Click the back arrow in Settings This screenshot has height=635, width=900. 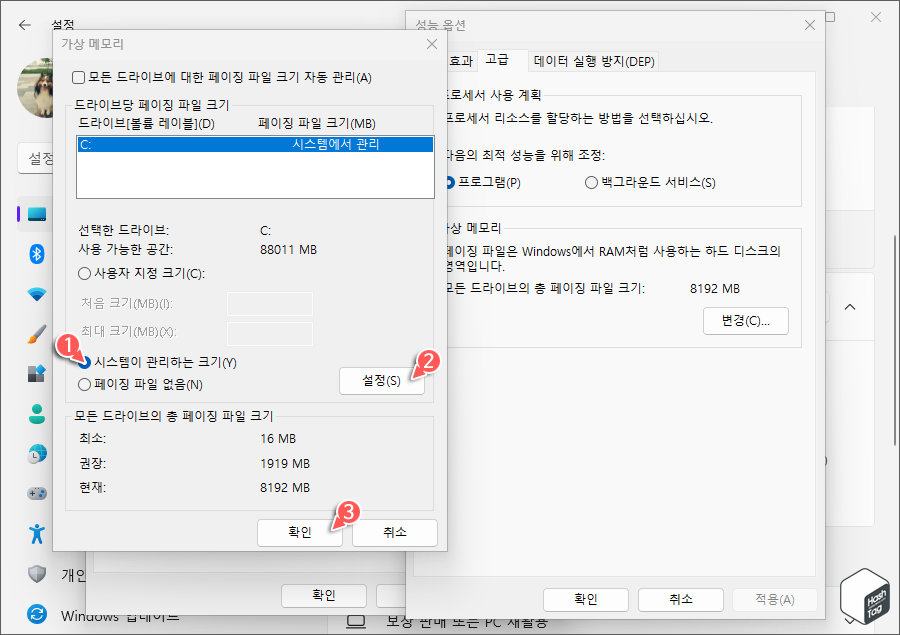[24, 25]
